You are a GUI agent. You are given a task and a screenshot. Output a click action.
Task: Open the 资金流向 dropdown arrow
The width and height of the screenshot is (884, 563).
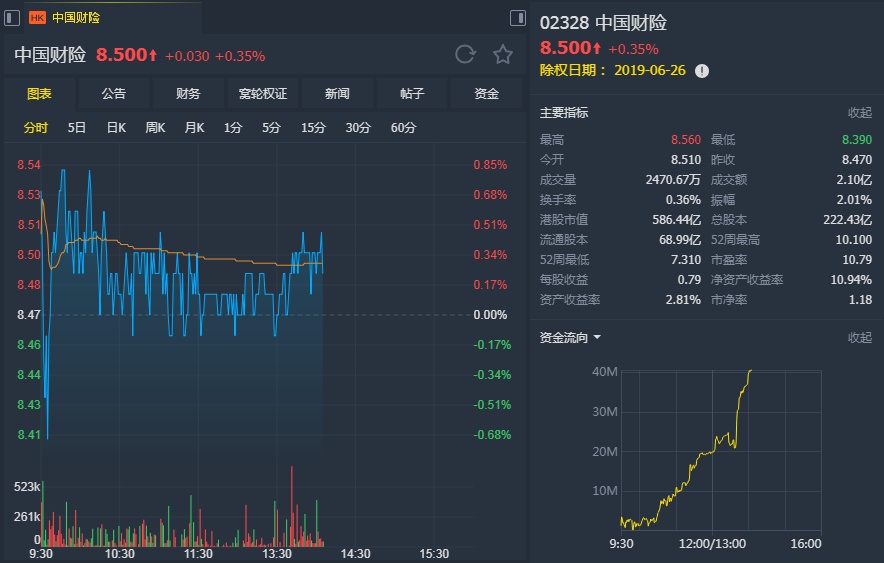click(x=597, y=338)
